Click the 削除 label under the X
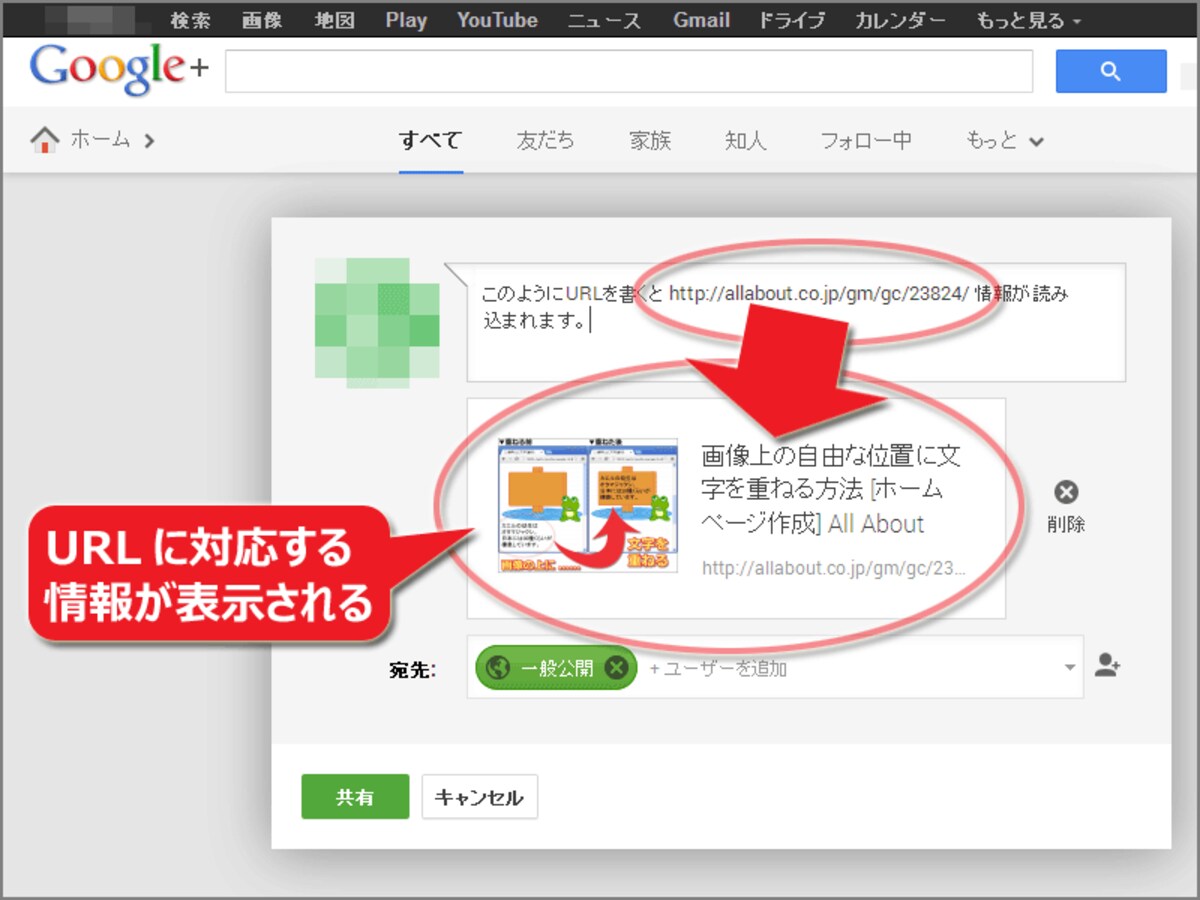 [x=1067, y=524]
